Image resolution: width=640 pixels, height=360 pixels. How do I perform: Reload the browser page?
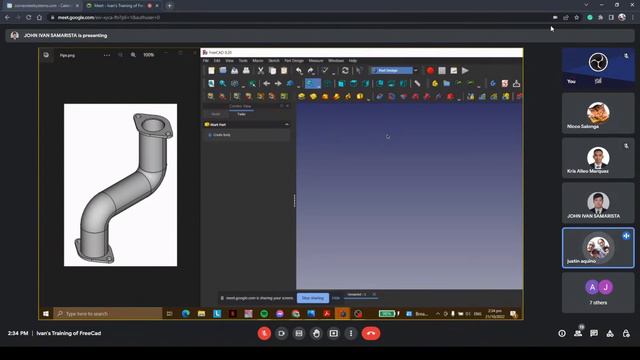[x=29, y=18]
